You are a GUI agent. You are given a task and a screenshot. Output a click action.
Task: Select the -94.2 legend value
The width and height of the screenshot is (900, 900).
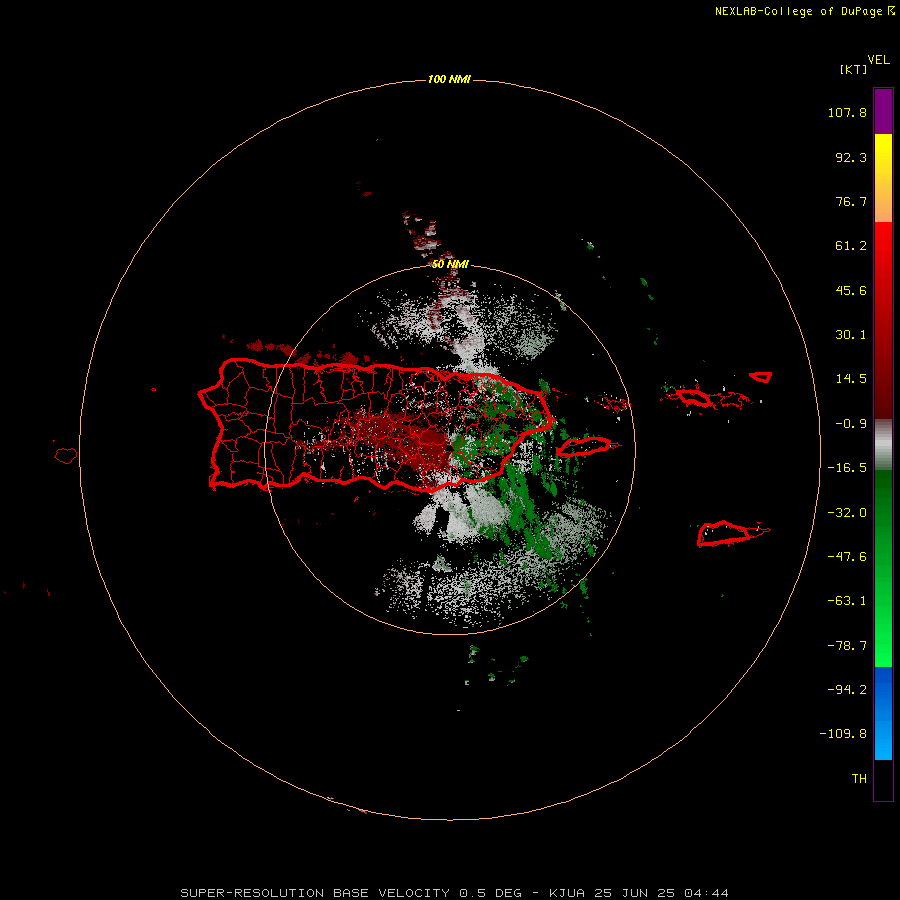[x=847, y=690]
